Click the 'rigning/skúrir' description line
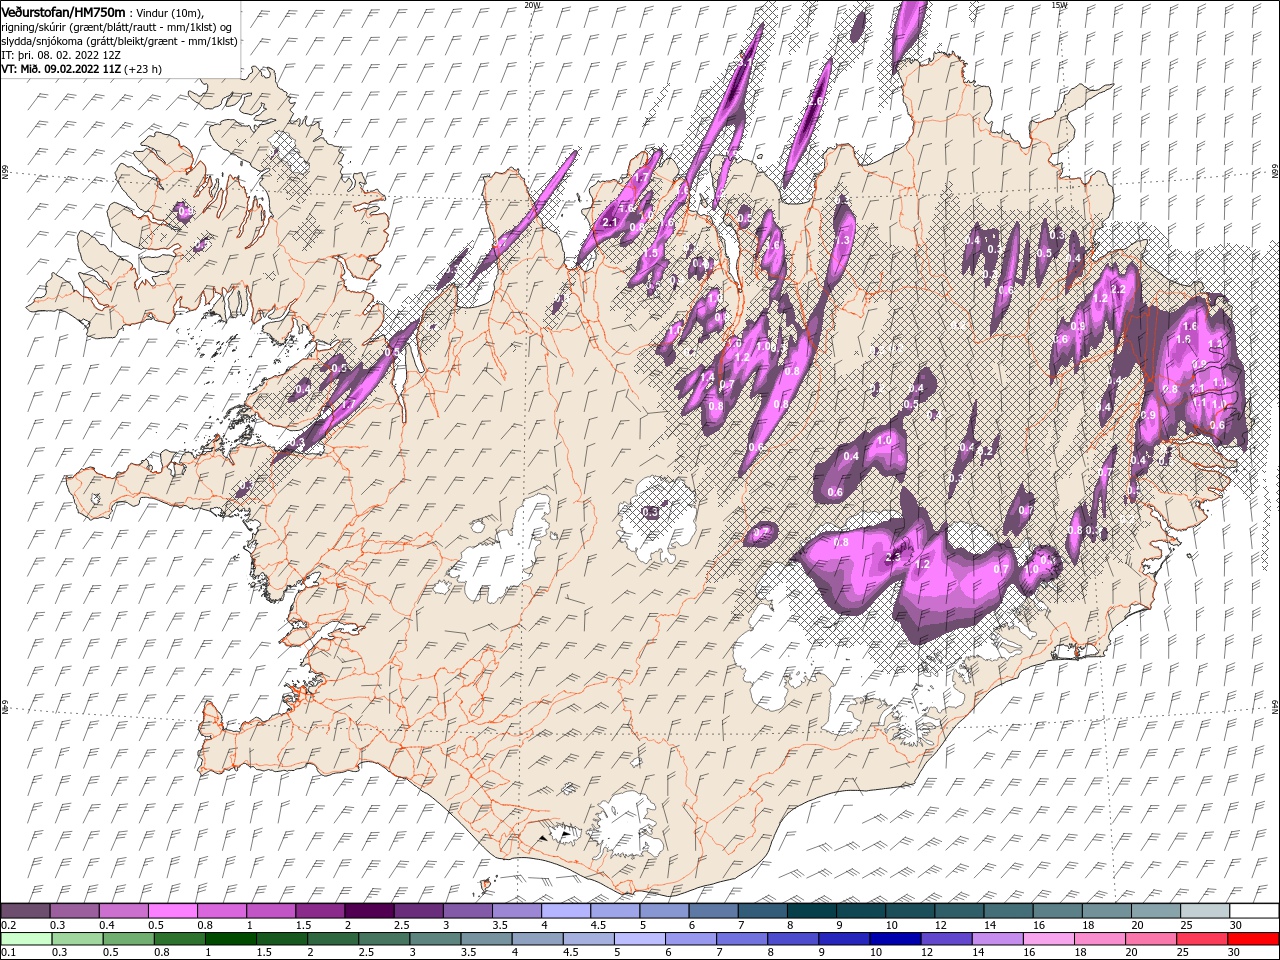Viewport: 1280px width, 960px height. (x=116, y=26)
